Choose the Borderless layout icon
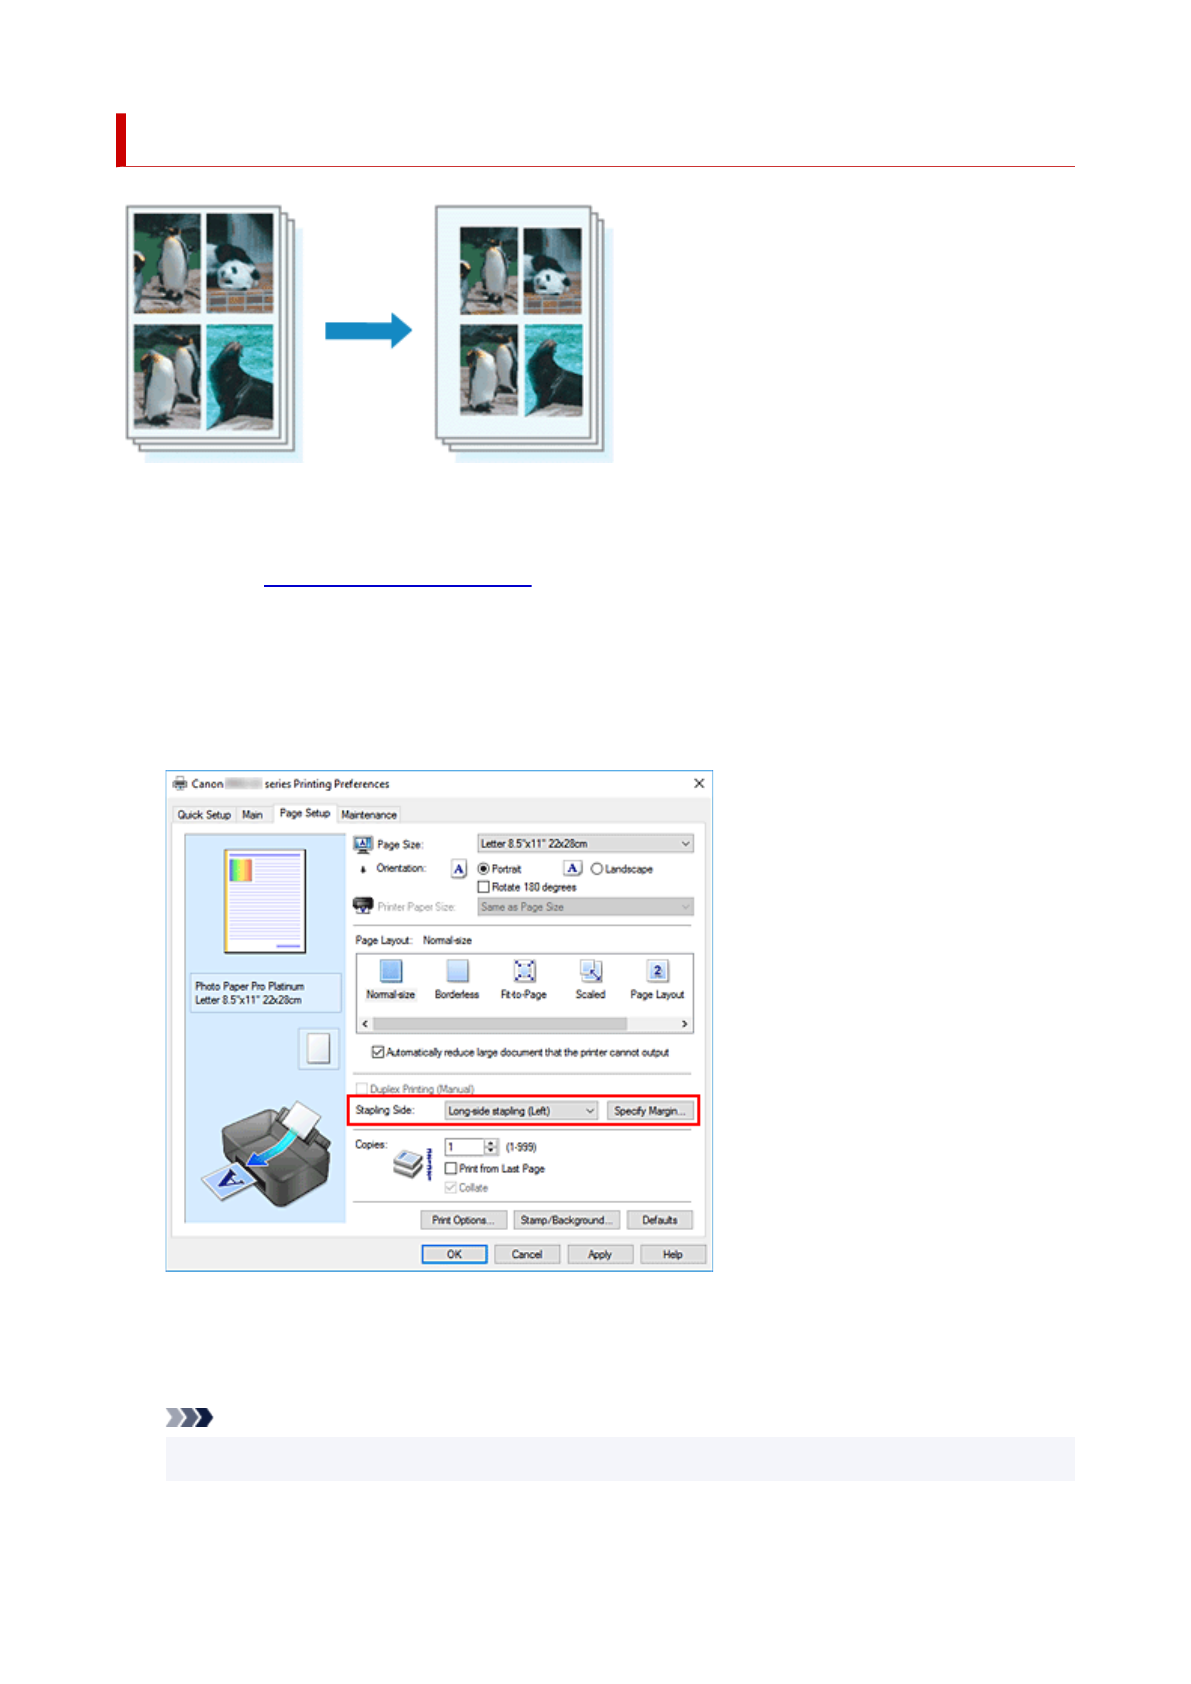The image size is (1191, 1684). 457,971
